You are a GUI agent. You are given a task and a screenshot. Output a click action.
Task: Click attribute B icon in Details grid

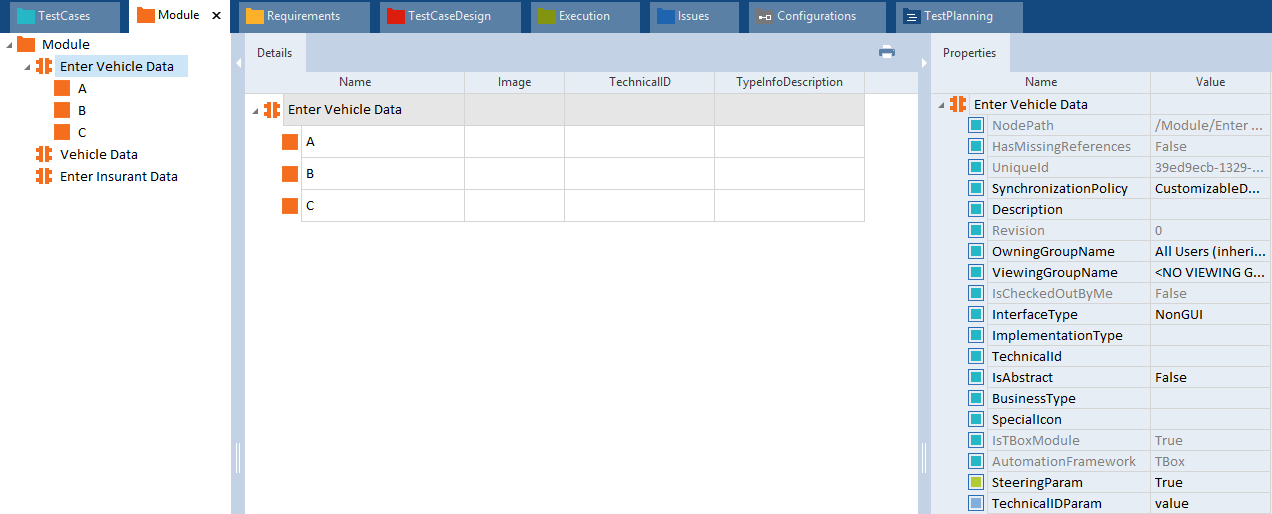click(x=290, y=174)
